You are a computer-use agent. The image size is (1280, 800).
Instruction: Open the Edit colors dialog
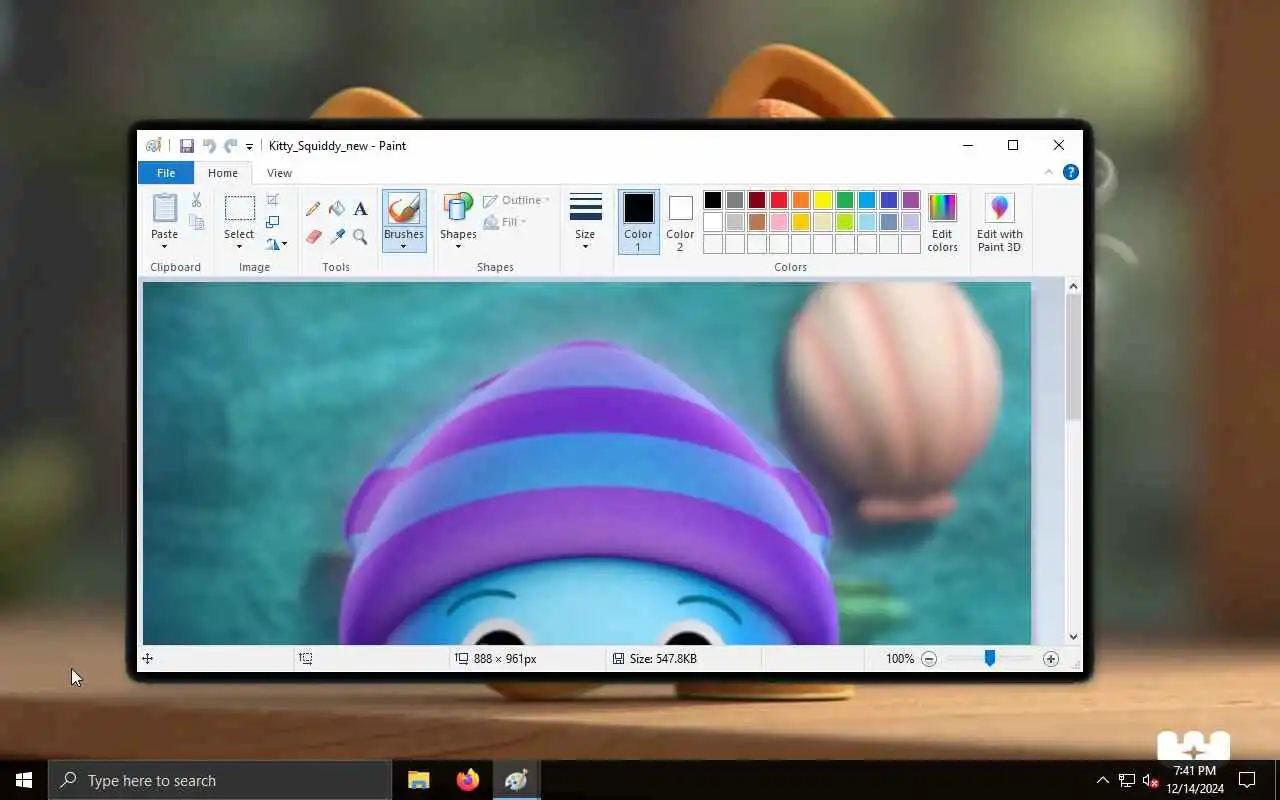pyautogui.click(x=942, y=222)
